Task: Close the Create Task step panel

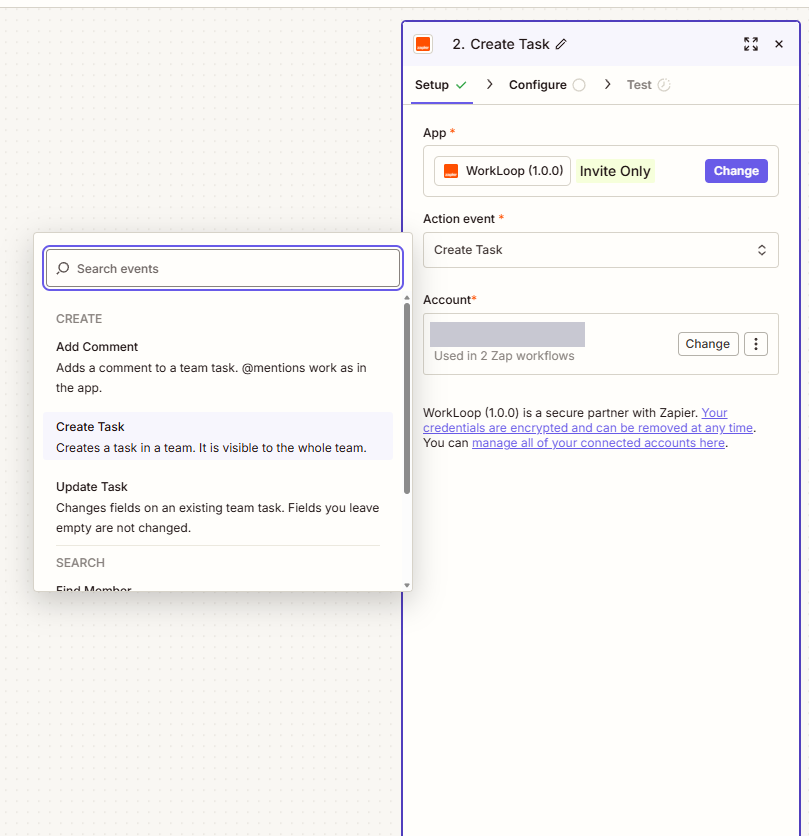Action: click(x=779, y=44)
